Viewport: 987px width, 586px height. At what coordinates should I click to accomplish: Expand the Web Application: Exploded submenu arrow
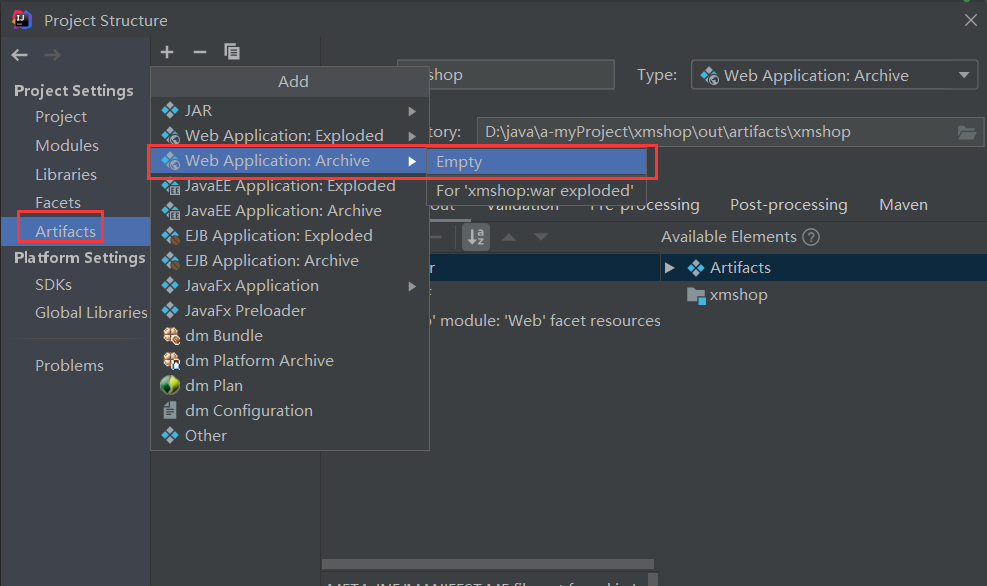tap(412, 136)
